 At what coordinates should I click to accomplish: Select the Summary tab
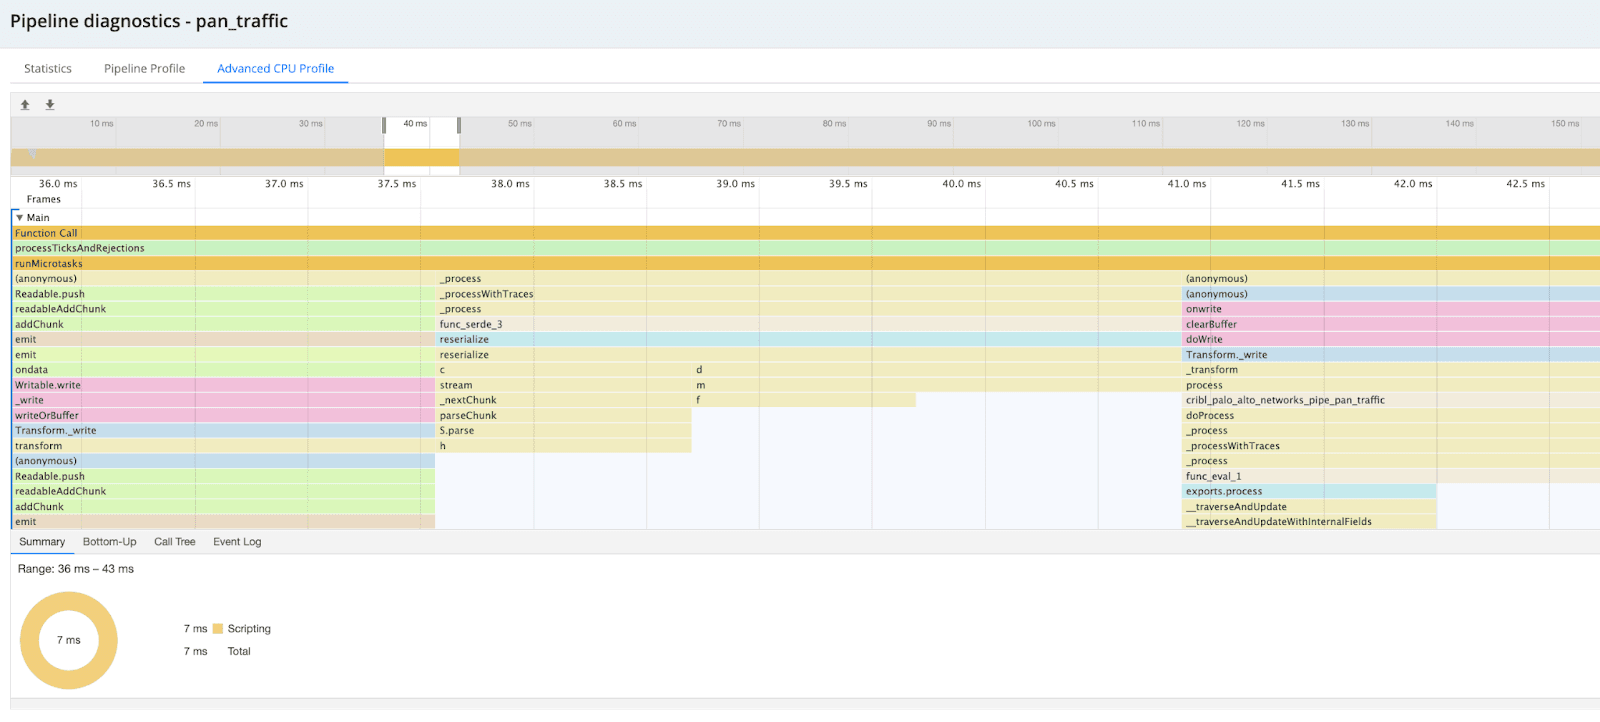[x=42, y=542]
